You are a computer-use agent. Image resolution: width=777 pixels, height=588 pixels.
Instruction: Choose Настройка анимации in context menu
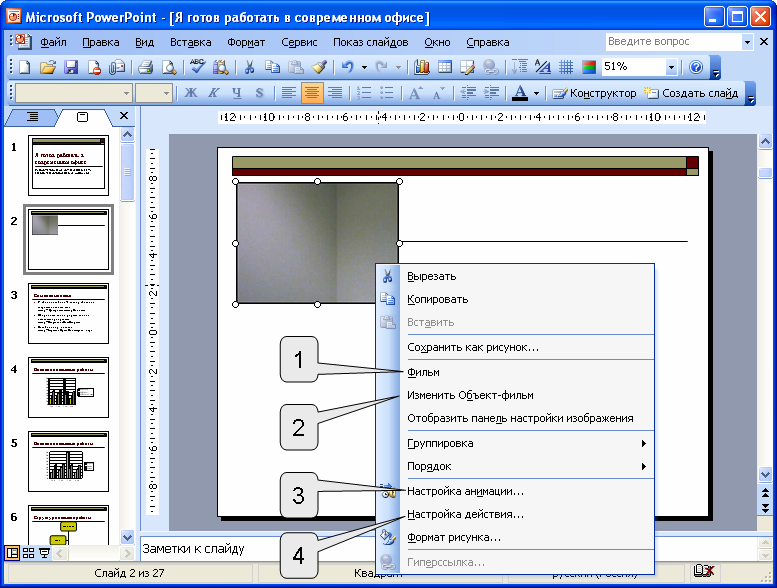[x=515, y=491]
